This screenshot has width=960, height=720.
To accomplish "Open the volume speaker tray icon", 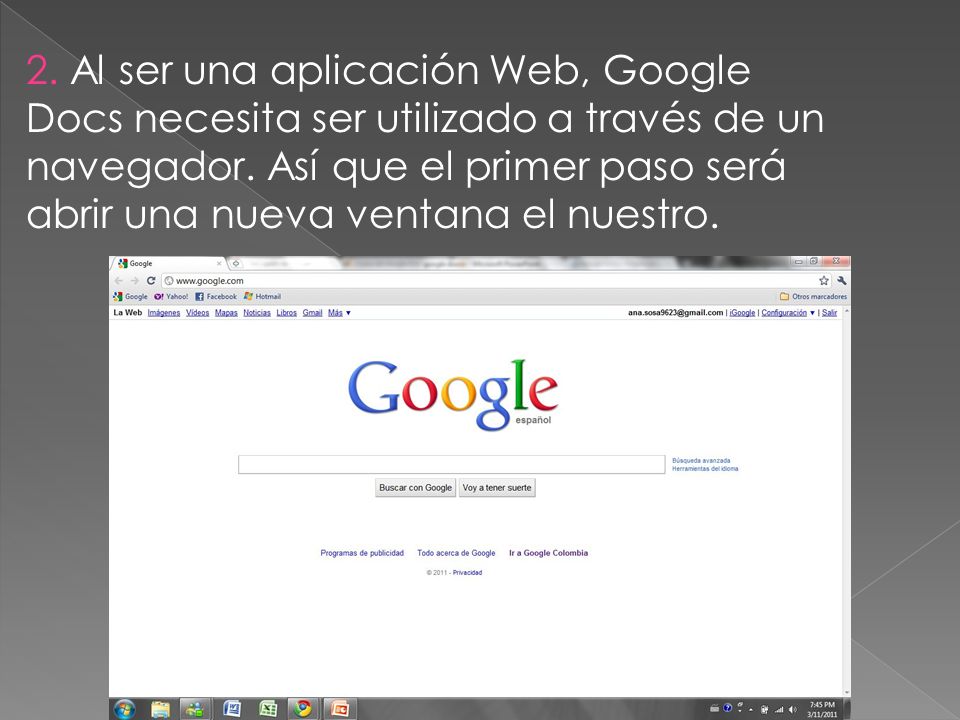I will [793, 710].
